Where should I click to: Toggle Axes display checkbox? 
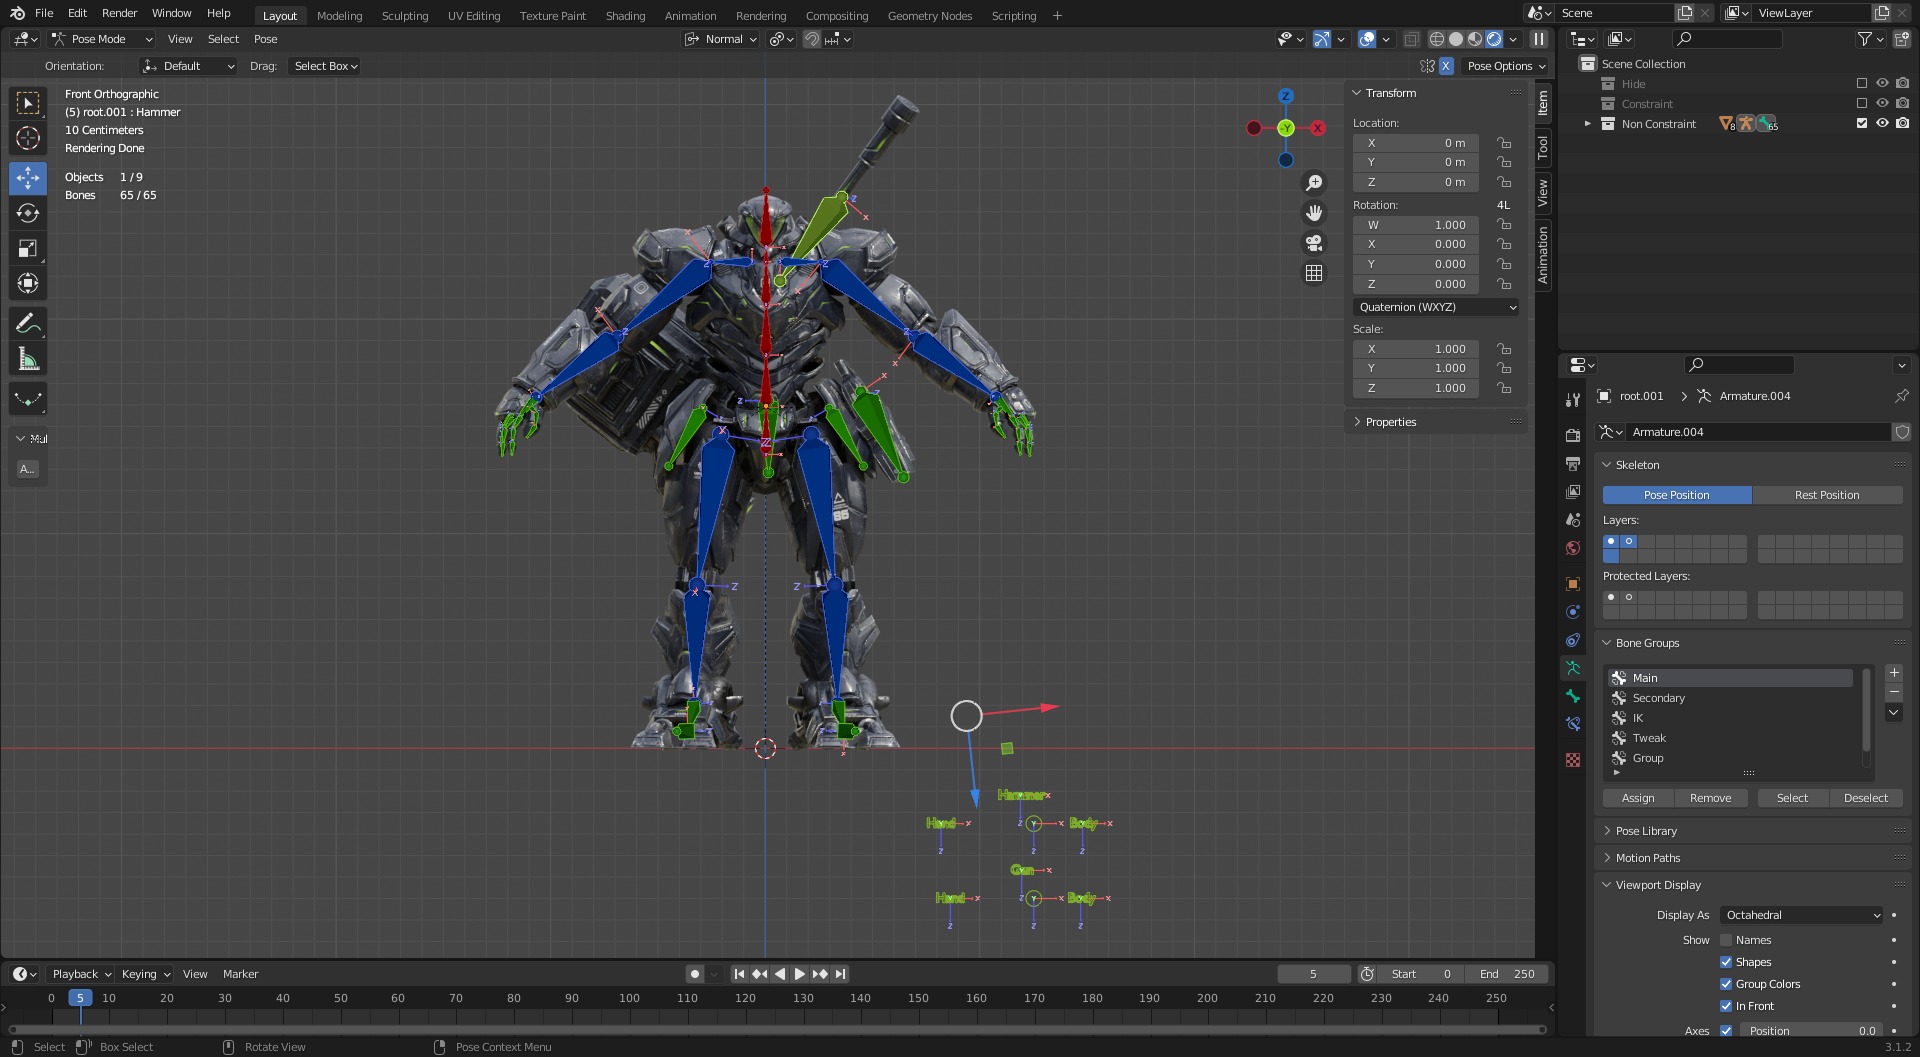point(1726,1030)
